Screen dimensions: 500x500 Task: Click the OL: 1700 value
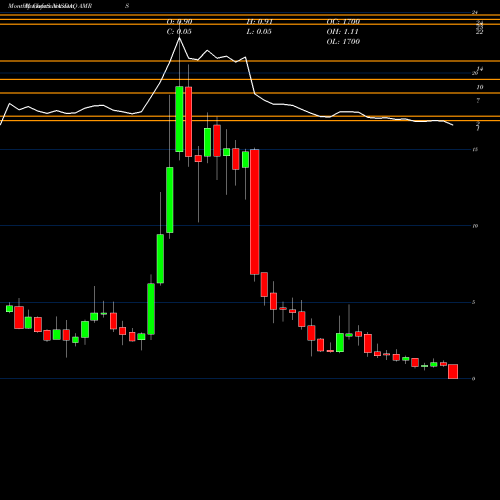pos(343,42)
